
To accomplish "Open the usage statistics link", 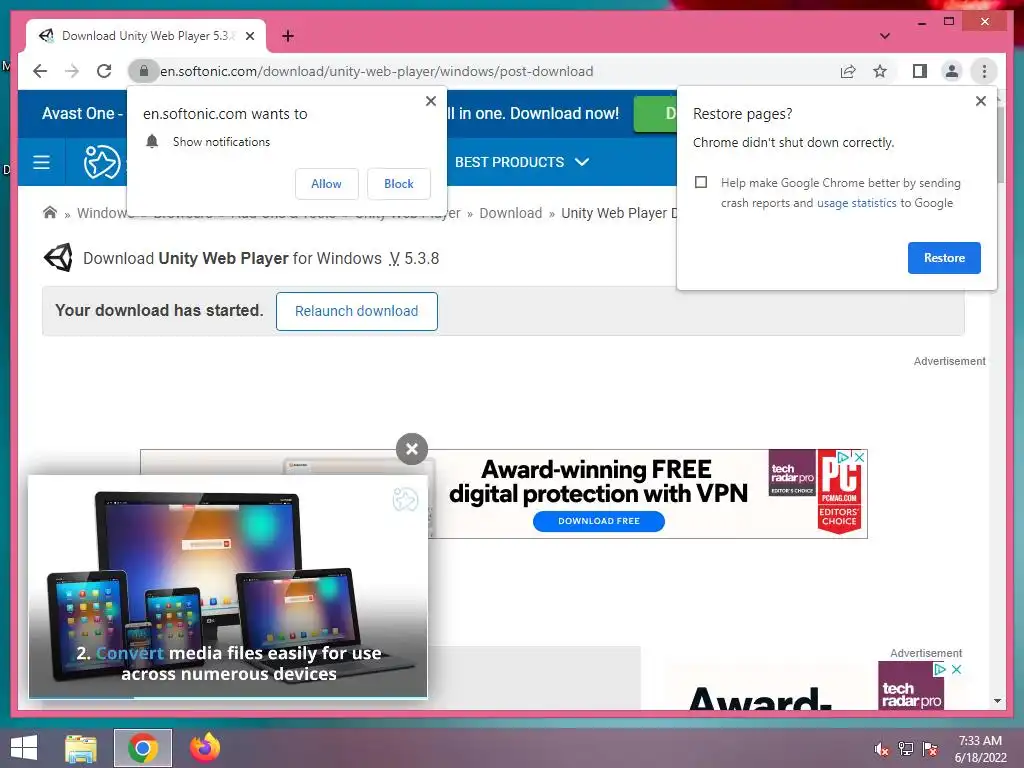I will [x=857, y=203].
